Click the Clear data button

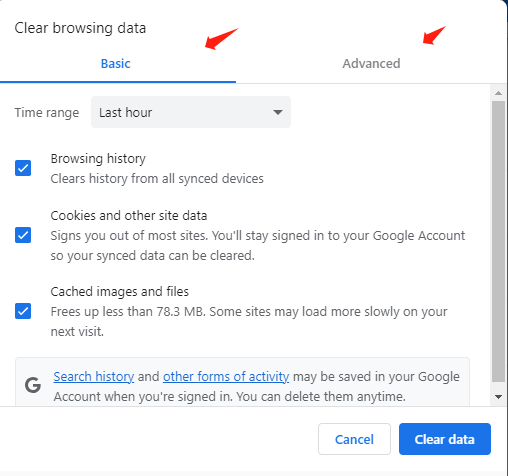445,439
